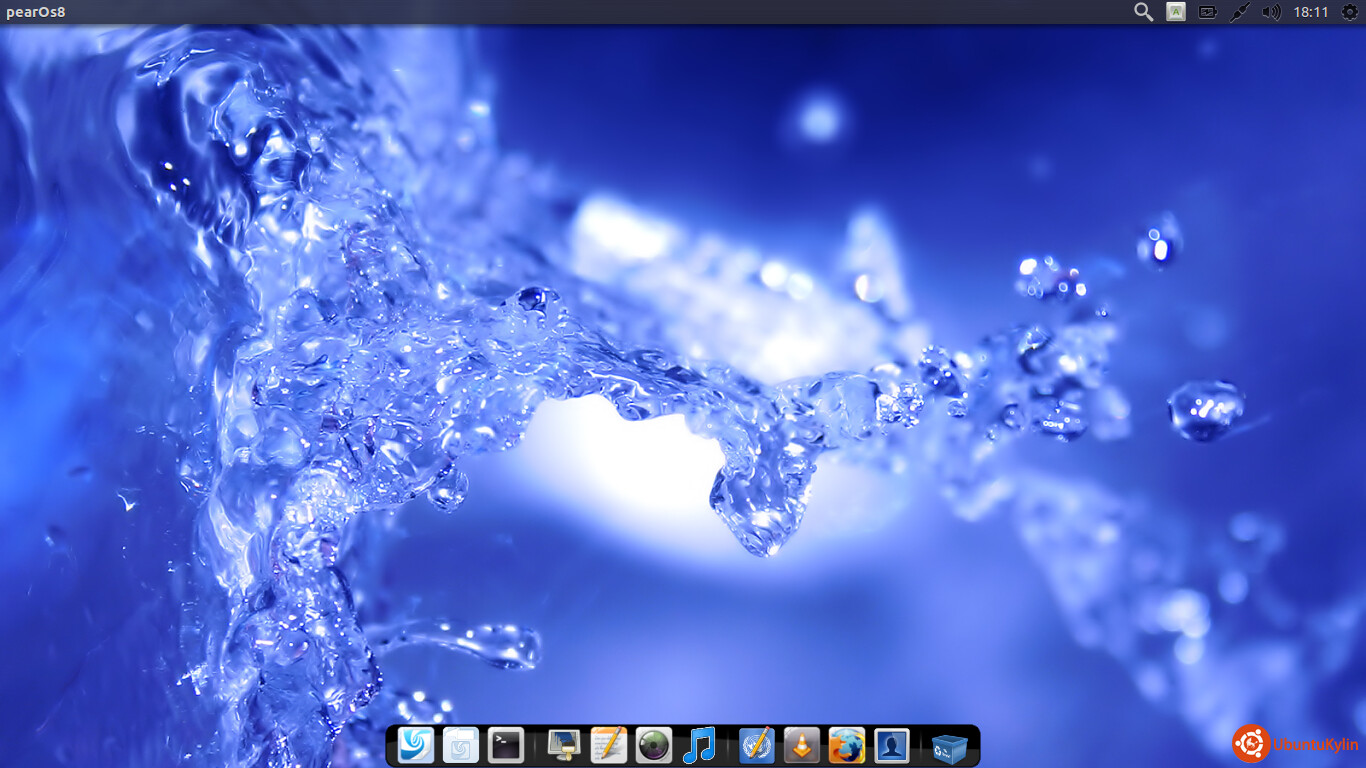
Task: Open the monitor with paintbrush appearance app
Action: point(564,746)
